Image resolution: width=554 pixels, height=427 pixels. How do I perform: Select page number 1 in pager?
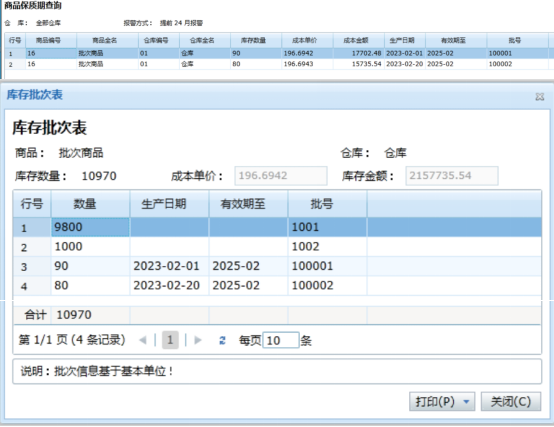point(170,340)
